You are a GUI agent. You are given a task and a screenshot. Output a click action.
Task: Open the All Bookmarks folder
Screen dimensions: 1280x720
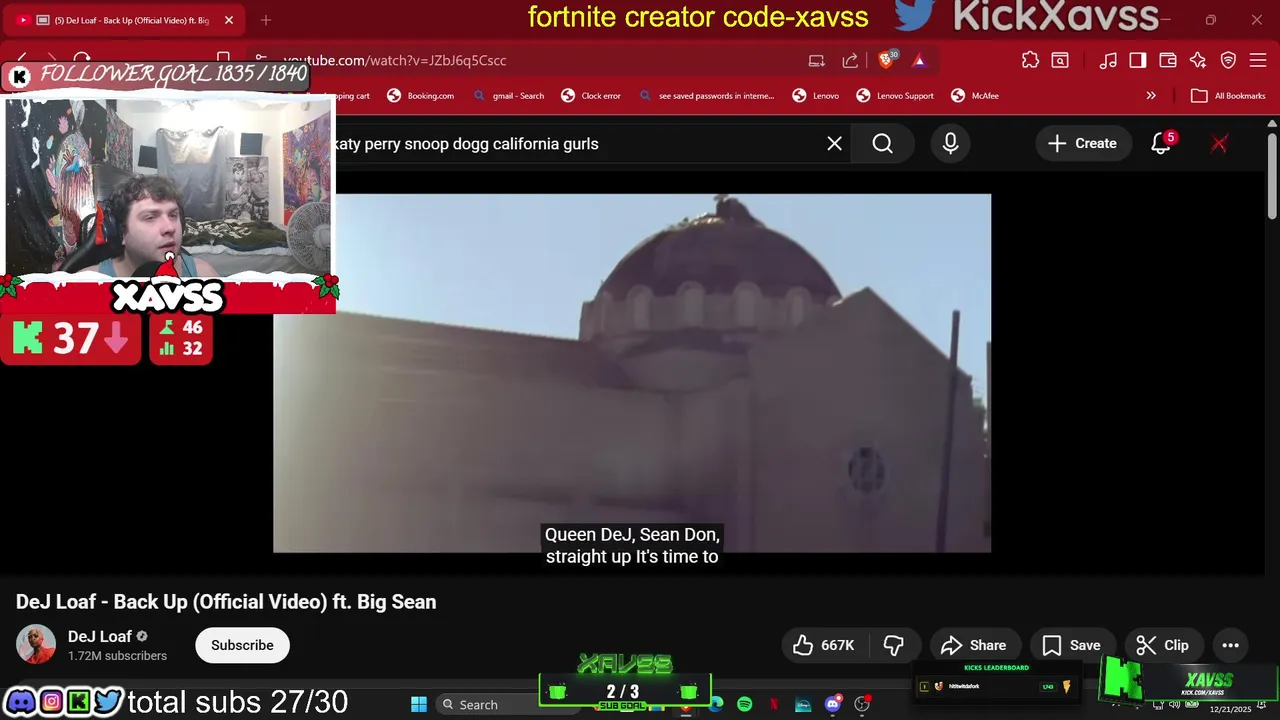(x=1228, y=96)
